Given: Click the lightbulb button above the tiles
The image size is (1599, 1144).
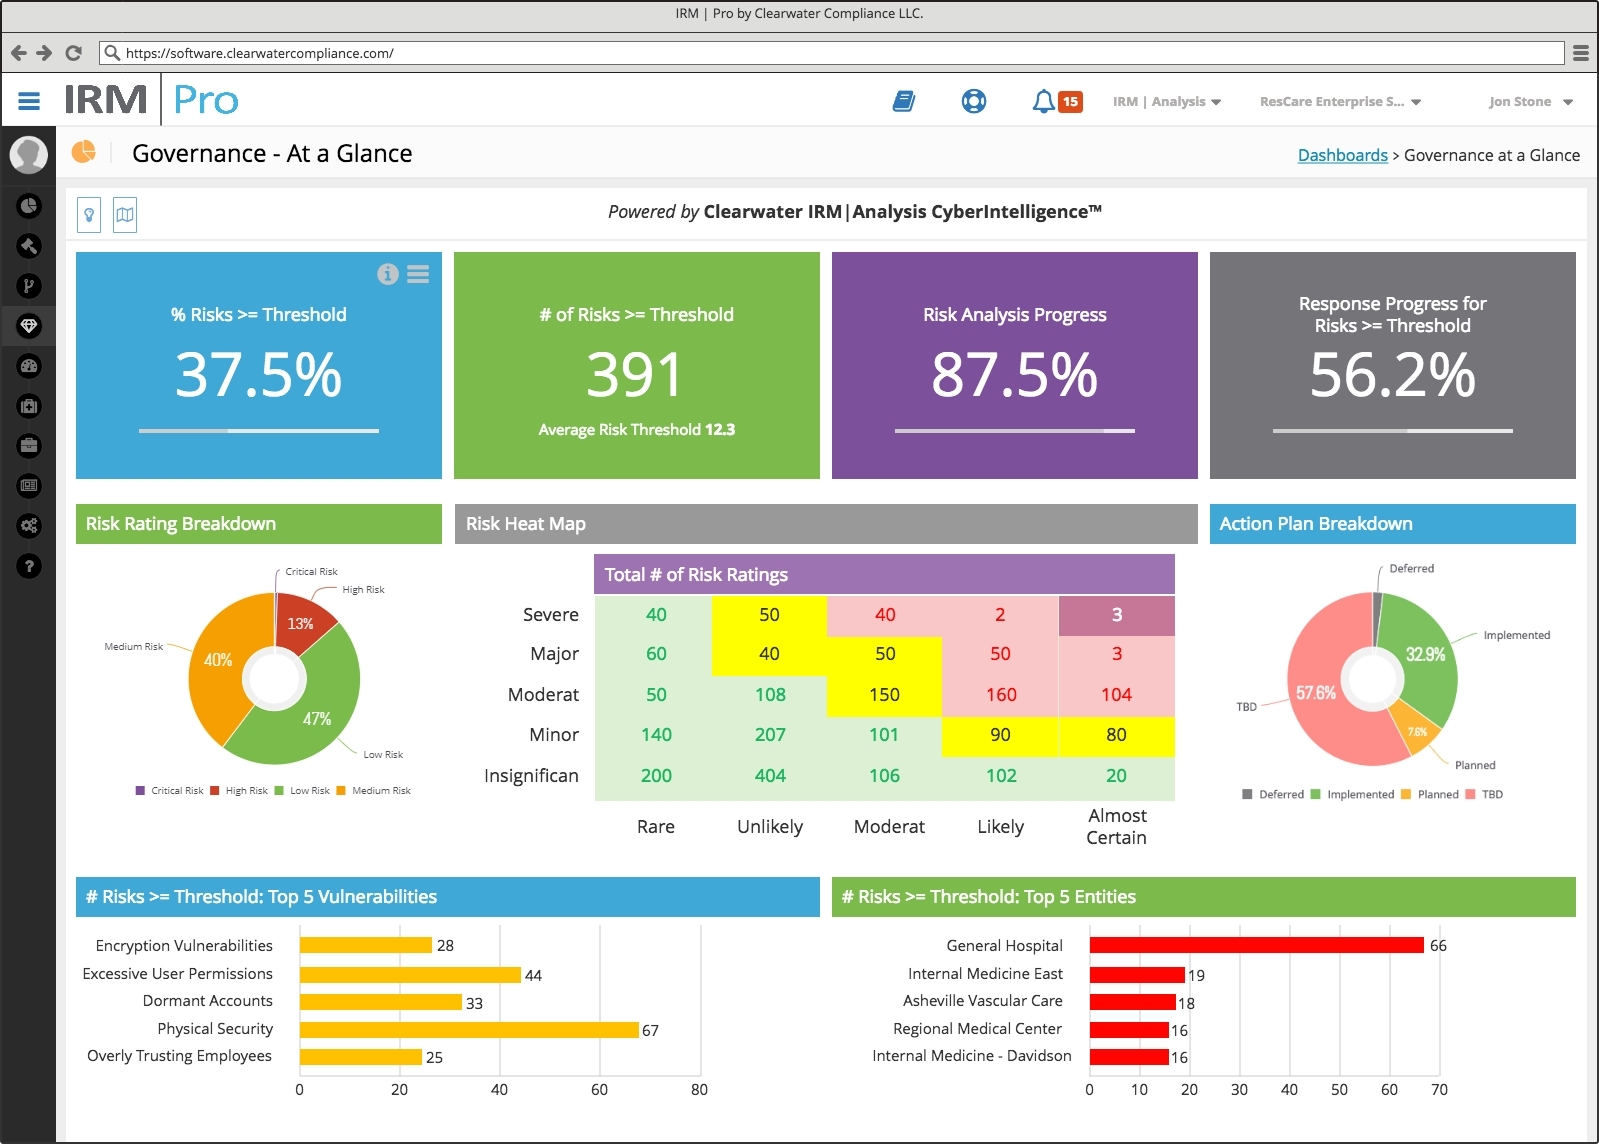Looking at the screenshot, I should point(89,214).
